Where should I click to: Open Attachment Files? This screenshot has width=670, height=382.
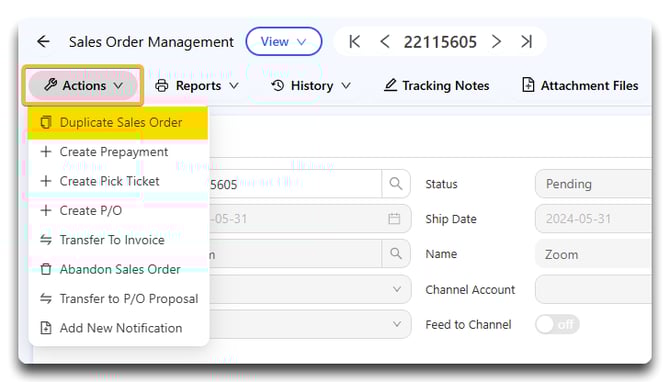coord(580,86)
